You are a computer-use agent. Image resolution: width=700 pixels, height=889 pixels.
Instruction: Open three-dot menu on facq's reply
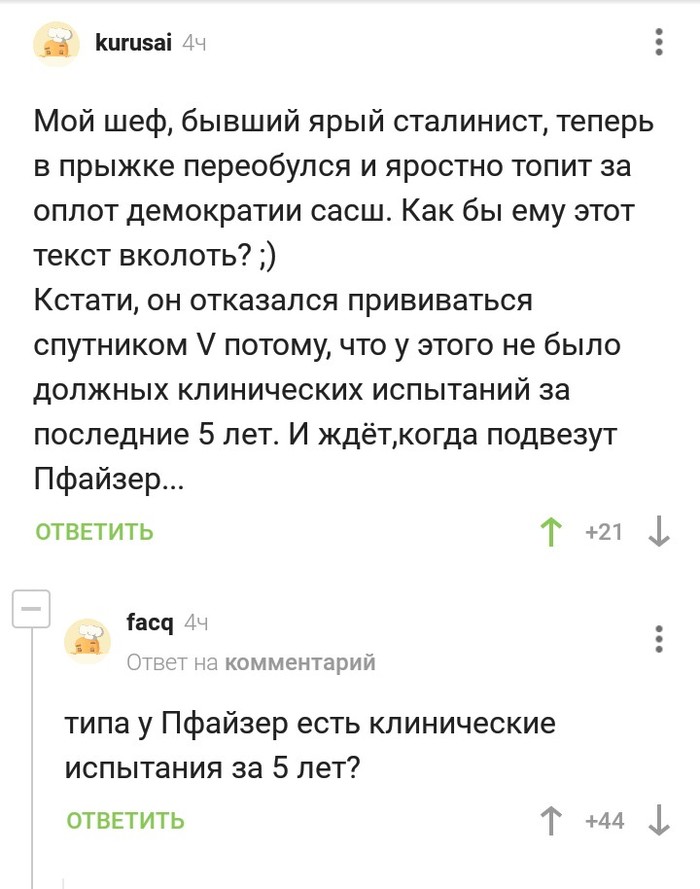658,638
